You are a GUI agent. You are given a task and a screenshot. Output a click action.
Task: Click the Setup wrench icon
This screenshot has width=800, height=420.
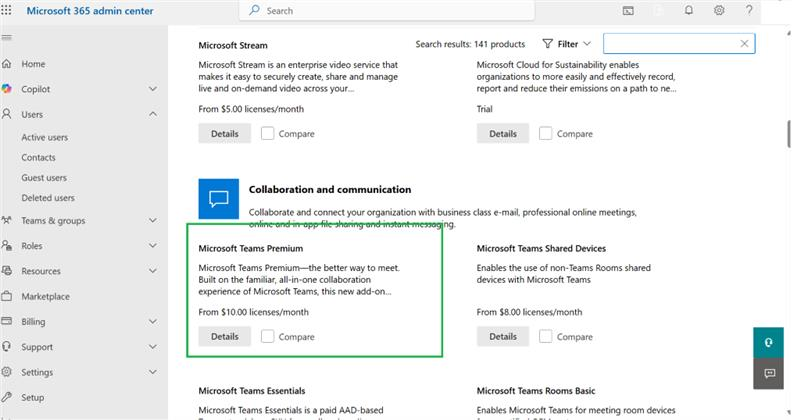(x=7, y=397)
